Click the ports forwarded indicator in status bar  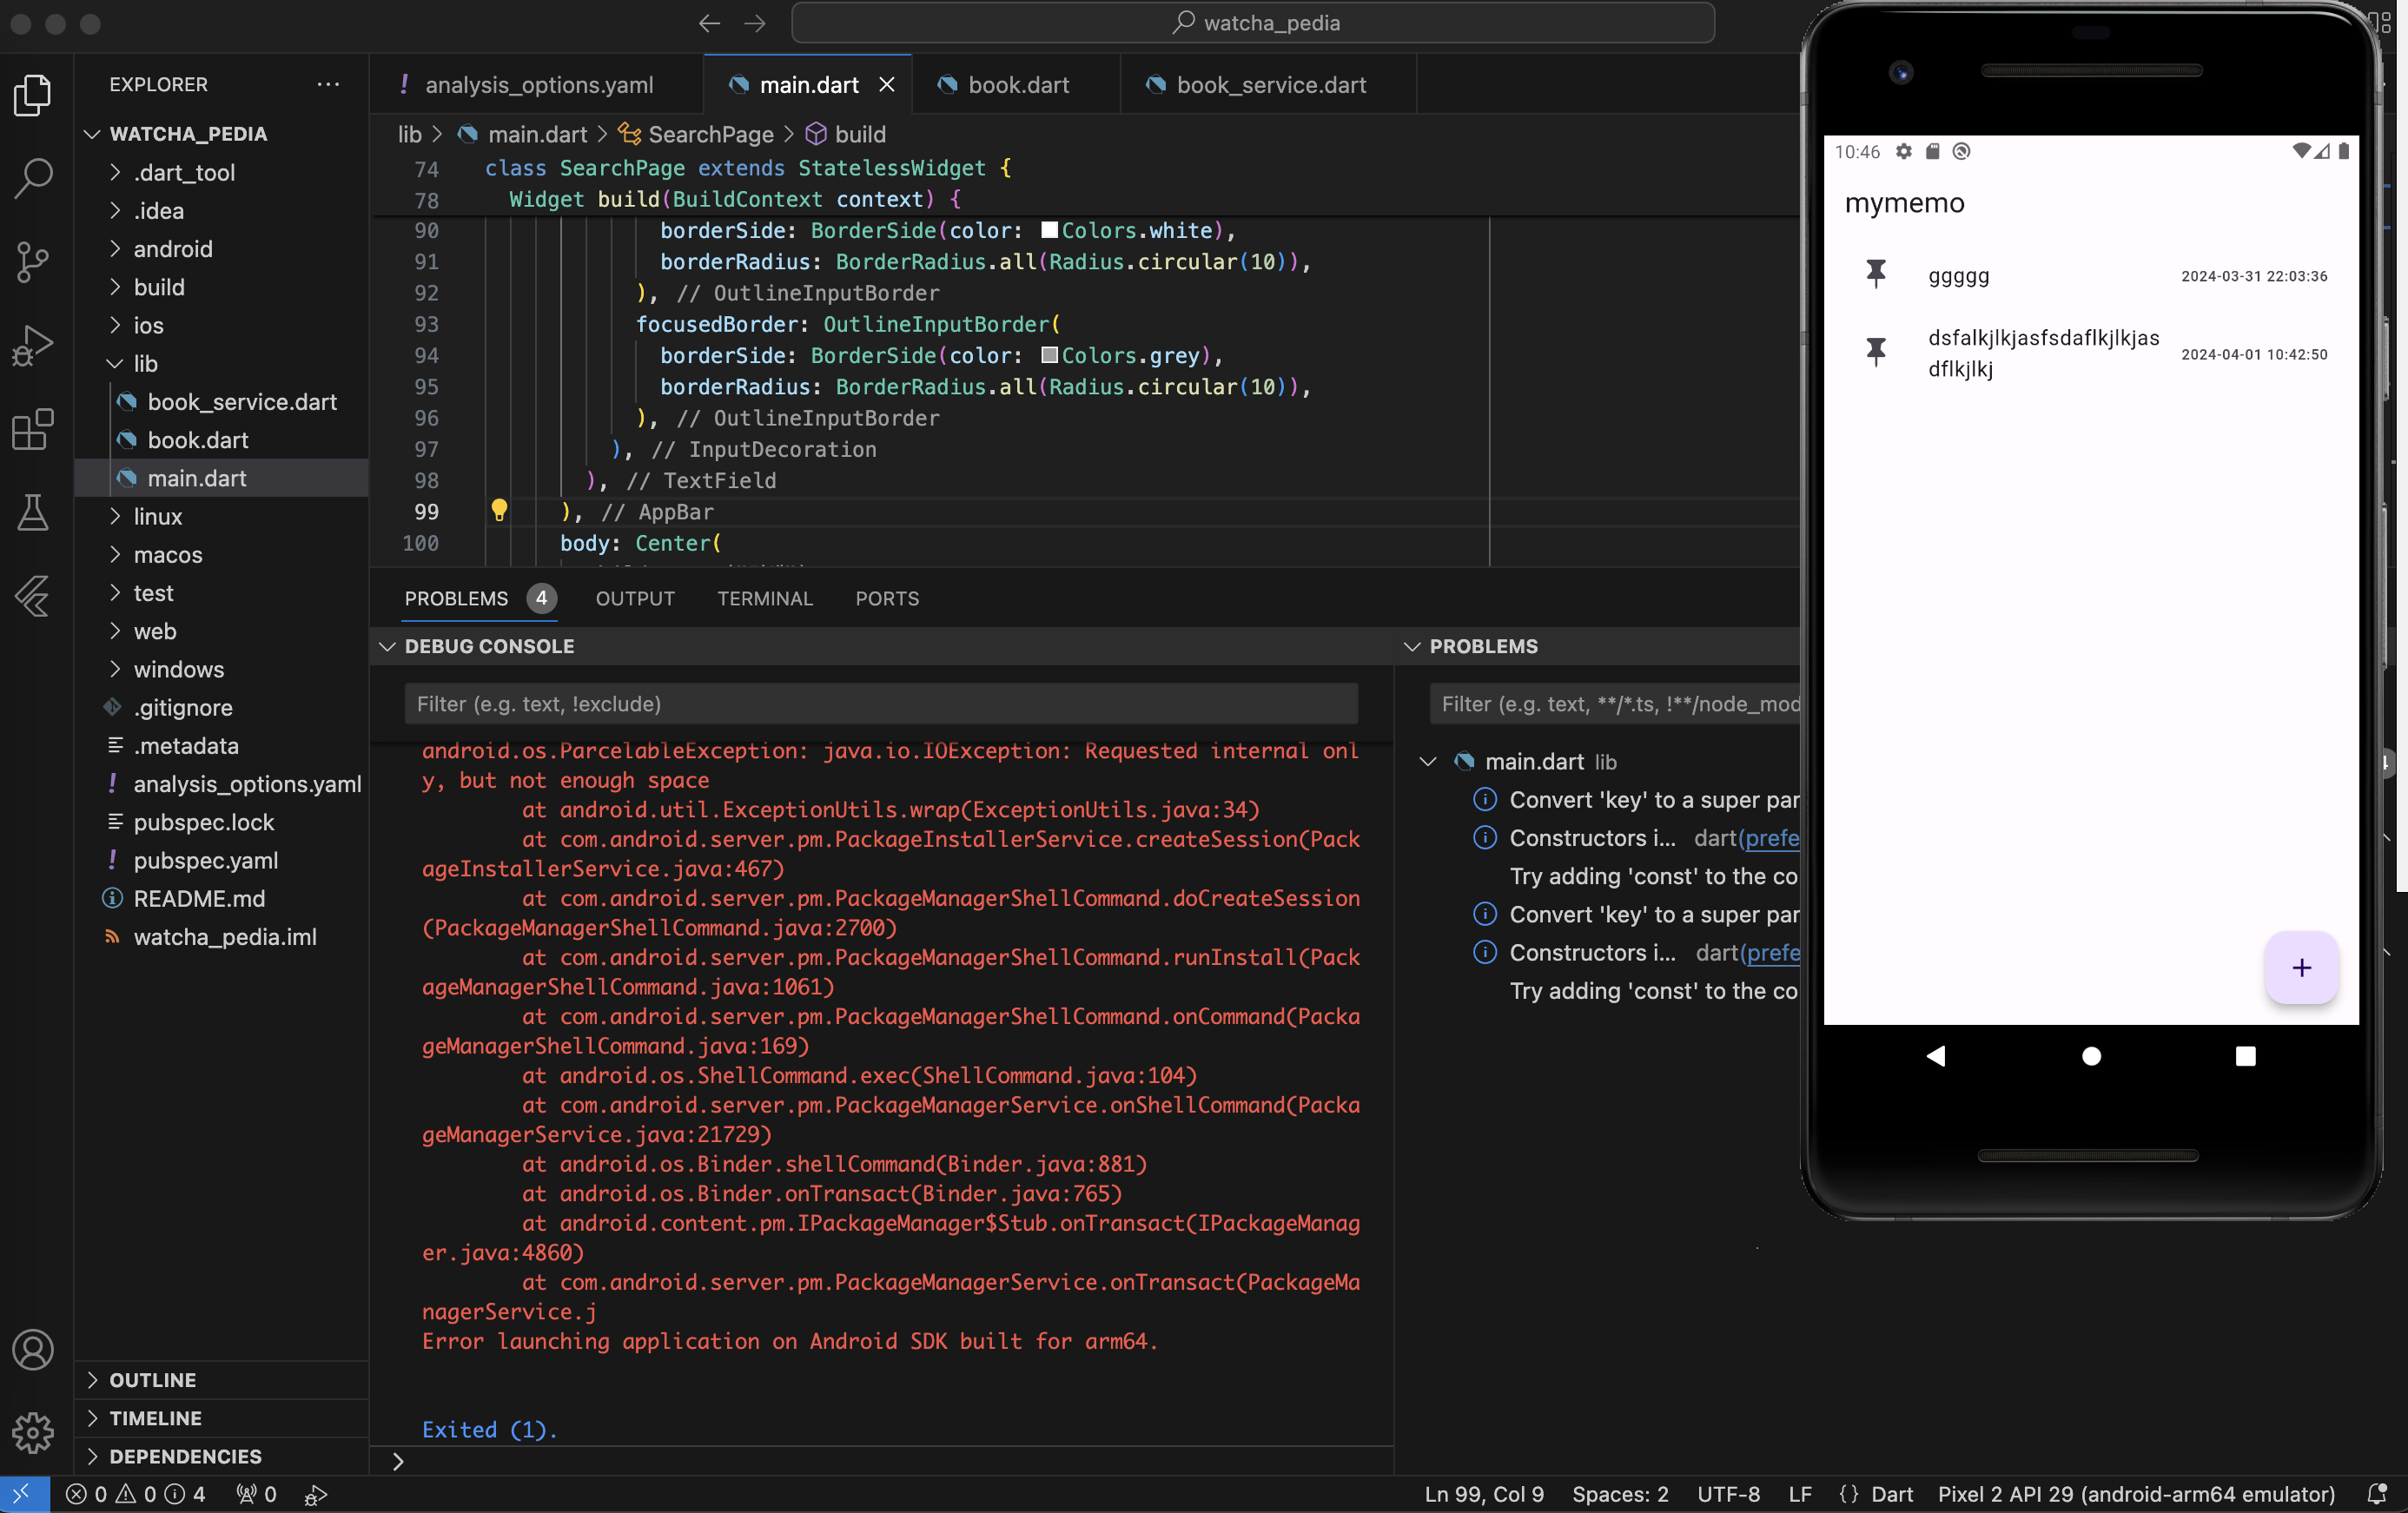pos(256,1494)
